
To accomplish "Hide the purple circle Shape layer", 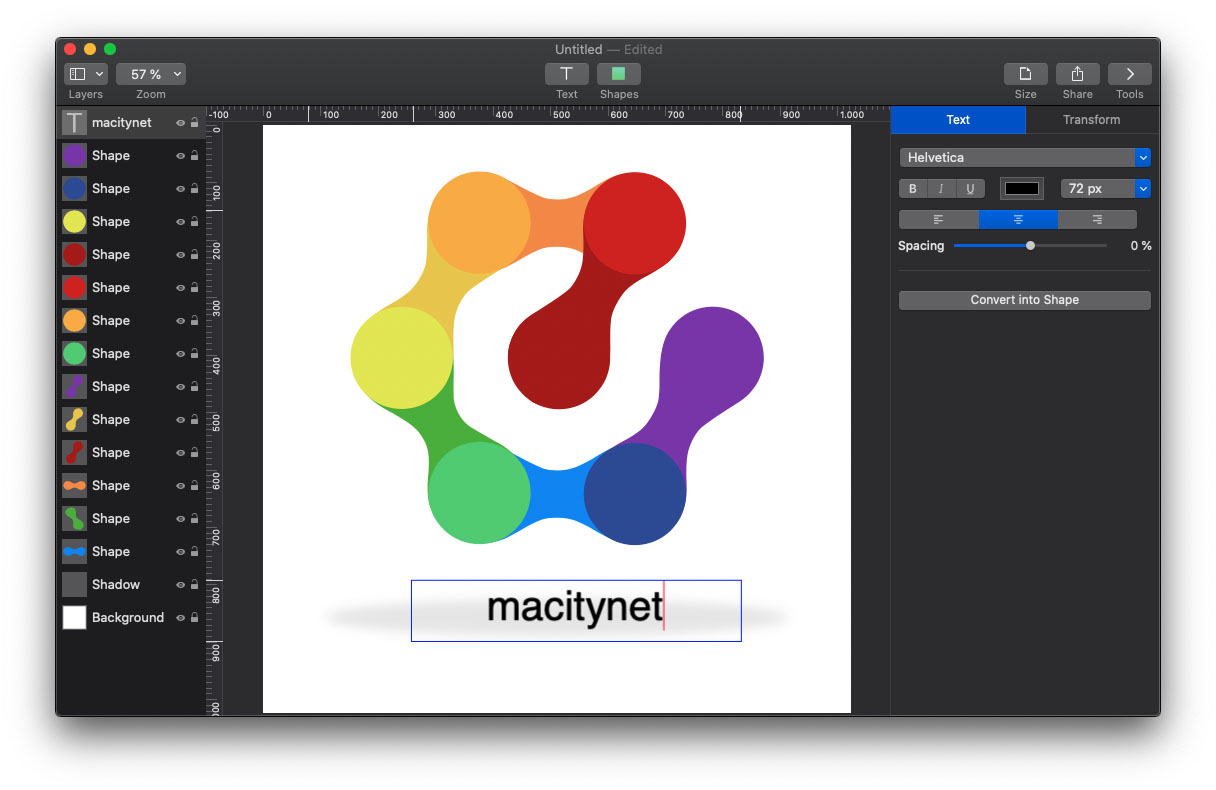I will (181, 156).
